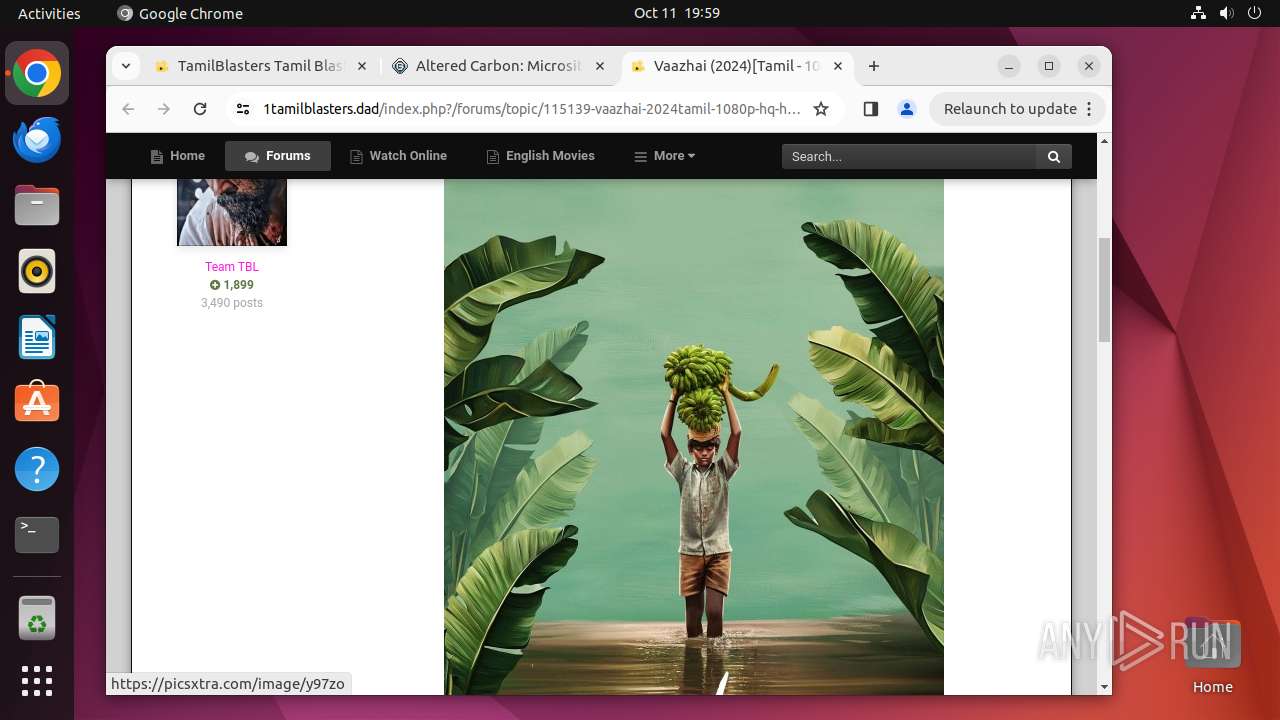
Task: Open Google Chrome from the dock
Action: tap(37, 74)
